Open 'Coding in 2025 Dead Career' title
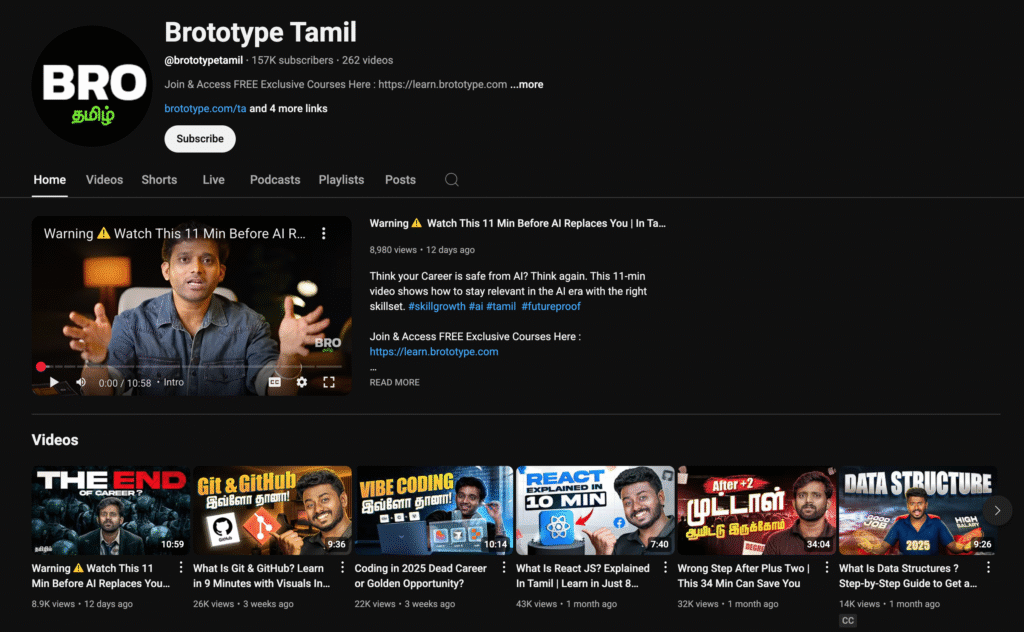The height and width of the screenshot is (632, 1024). tap(421, 576)
